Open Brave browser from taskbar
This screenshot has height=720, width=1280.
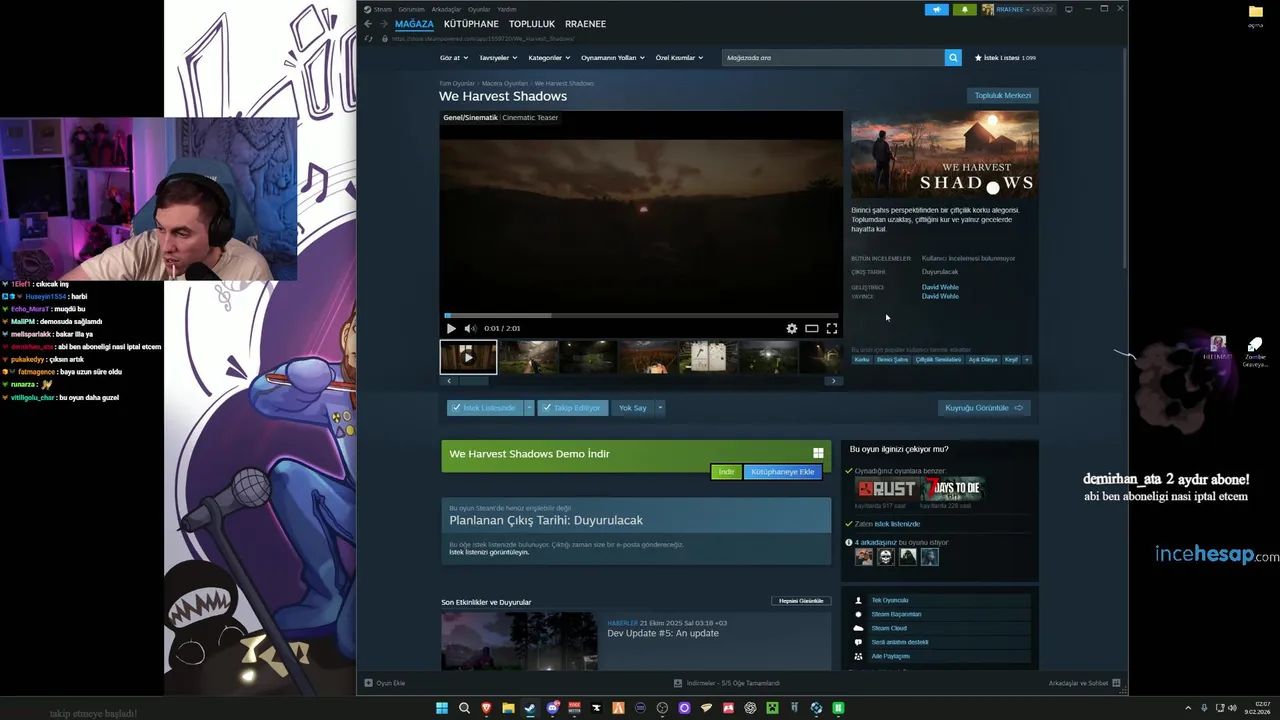[x=486, y=708]
